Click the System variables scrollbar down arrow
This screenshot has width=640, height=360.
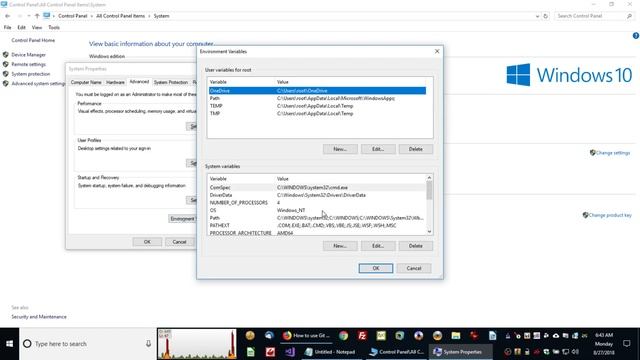(429, 232)
